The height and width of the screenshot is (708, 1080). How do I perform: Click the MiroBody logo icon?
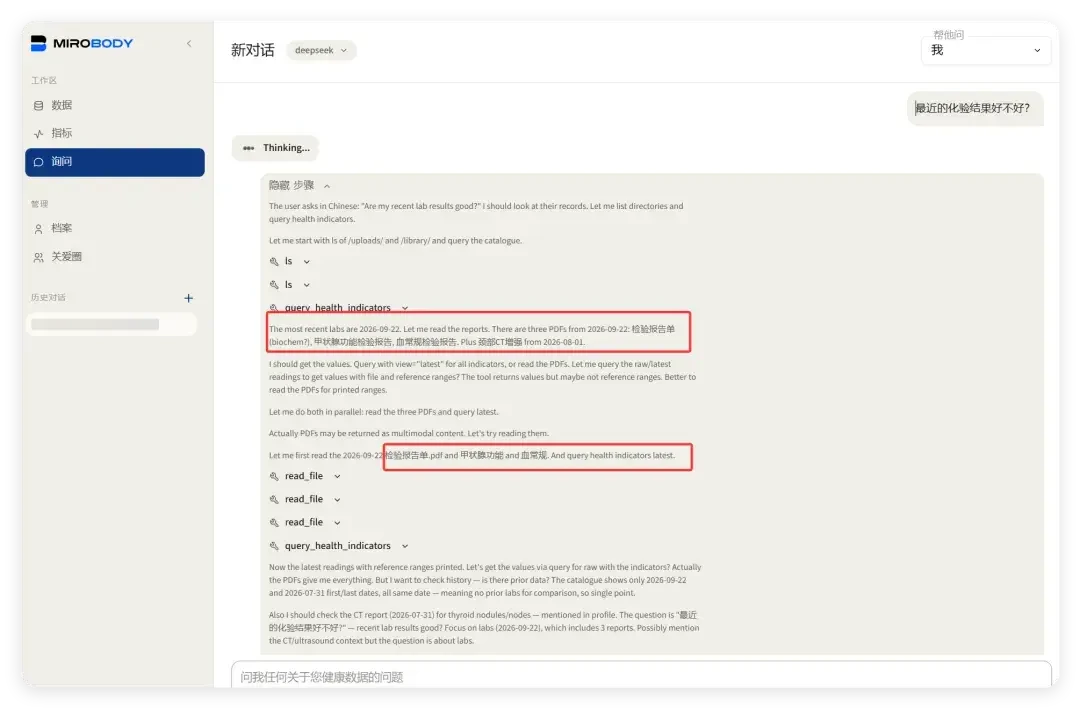tap(39, 43)
